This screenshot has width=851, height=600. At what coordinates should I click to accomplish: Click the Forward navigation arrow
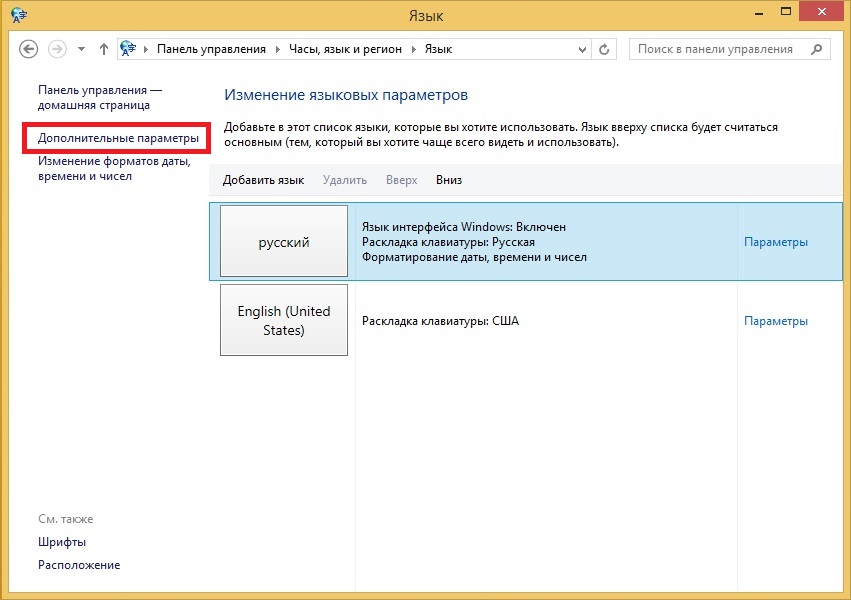(x=58, y=49)
